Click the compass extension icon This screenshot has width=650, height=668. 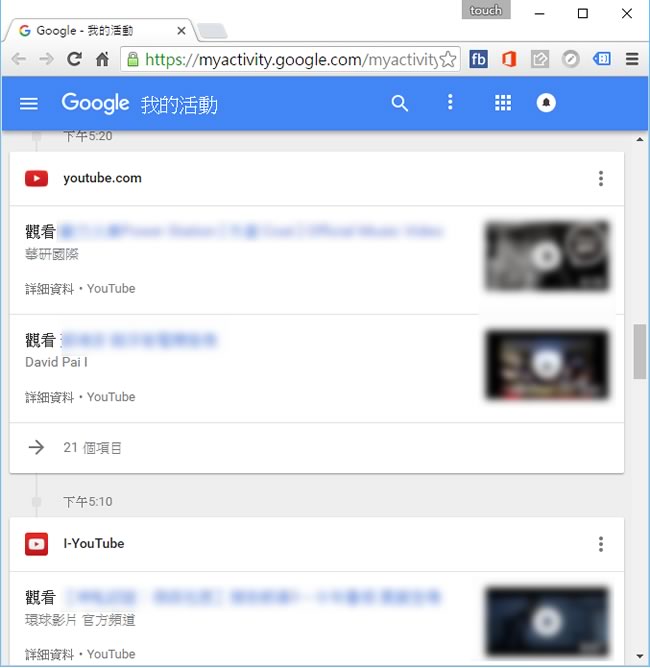[570, 59]
